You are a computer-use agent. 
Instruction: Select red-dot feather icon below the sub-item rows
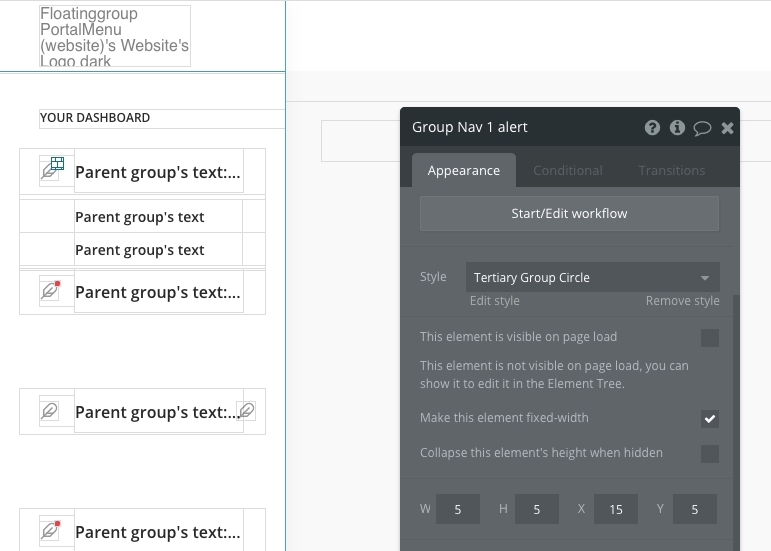(51, 291)
